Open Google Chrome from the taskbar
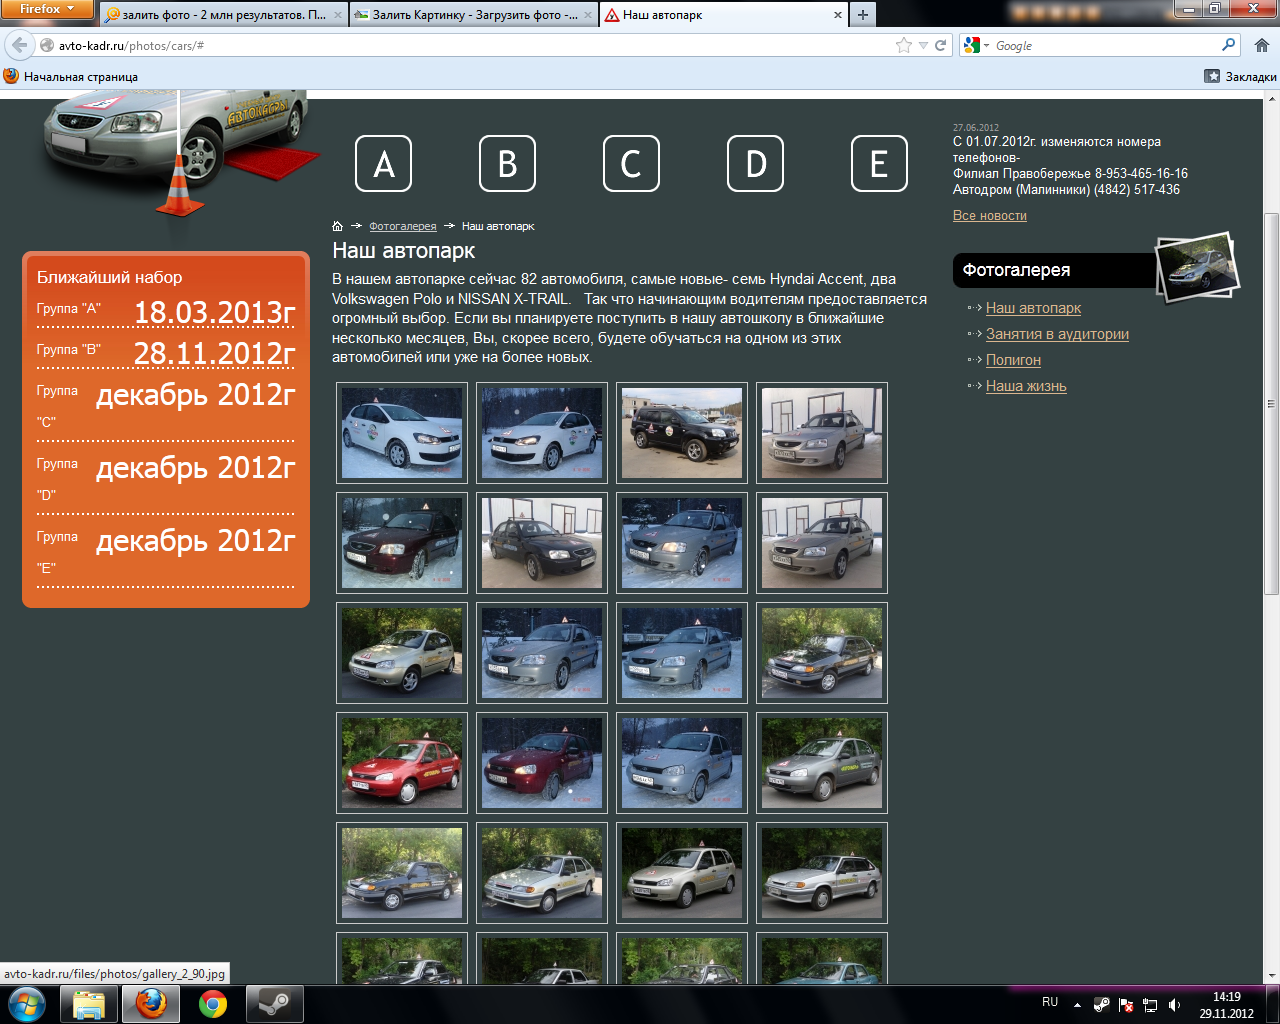1280x1024 pixels. 212,1003
